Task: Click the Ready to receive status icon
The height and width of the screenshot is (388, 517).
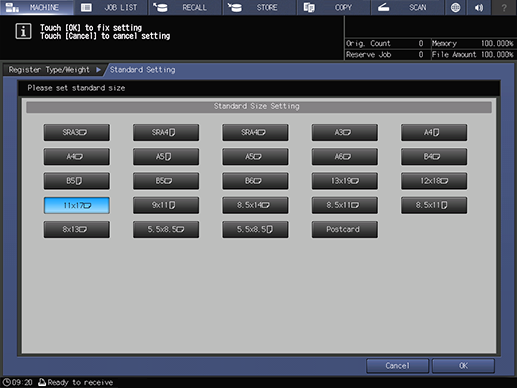Action: 42,382
